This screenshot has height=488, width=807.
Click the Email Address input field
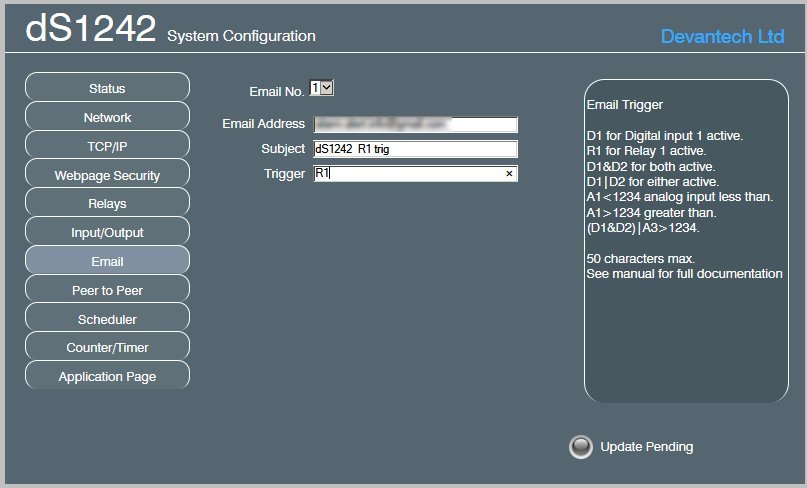[x=415, y=124]
